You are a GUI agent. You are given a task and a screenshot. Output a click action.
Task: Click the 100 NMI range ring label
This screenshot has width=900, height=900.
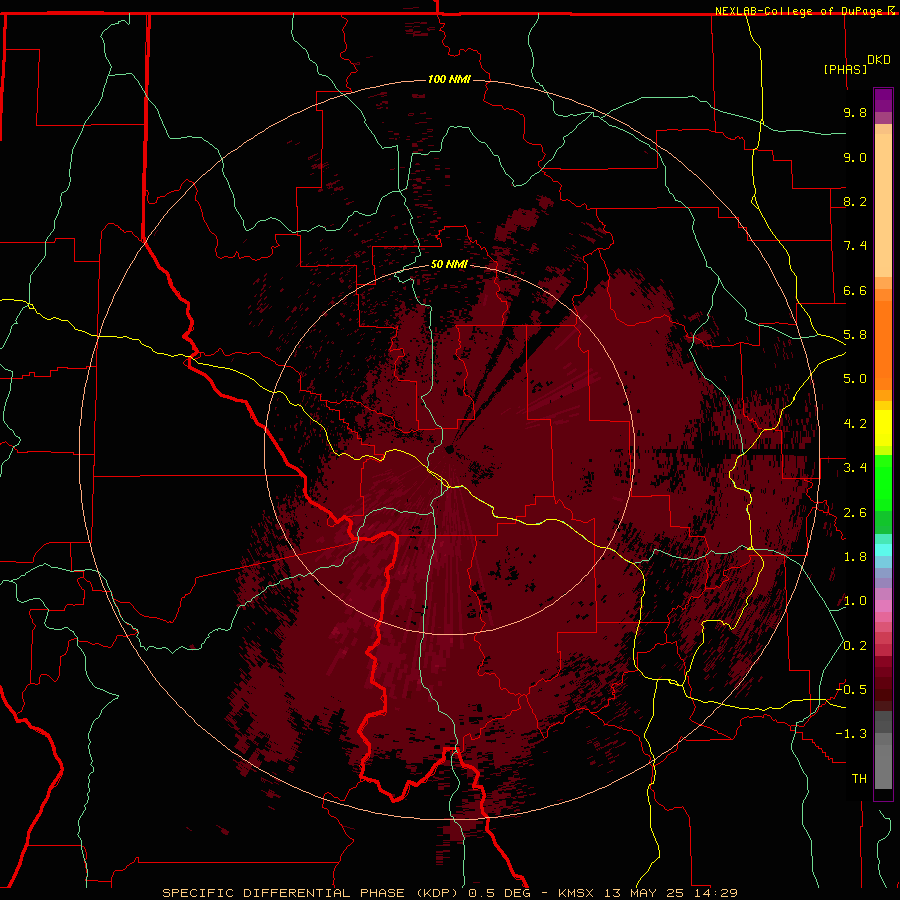tap(449, 79)
